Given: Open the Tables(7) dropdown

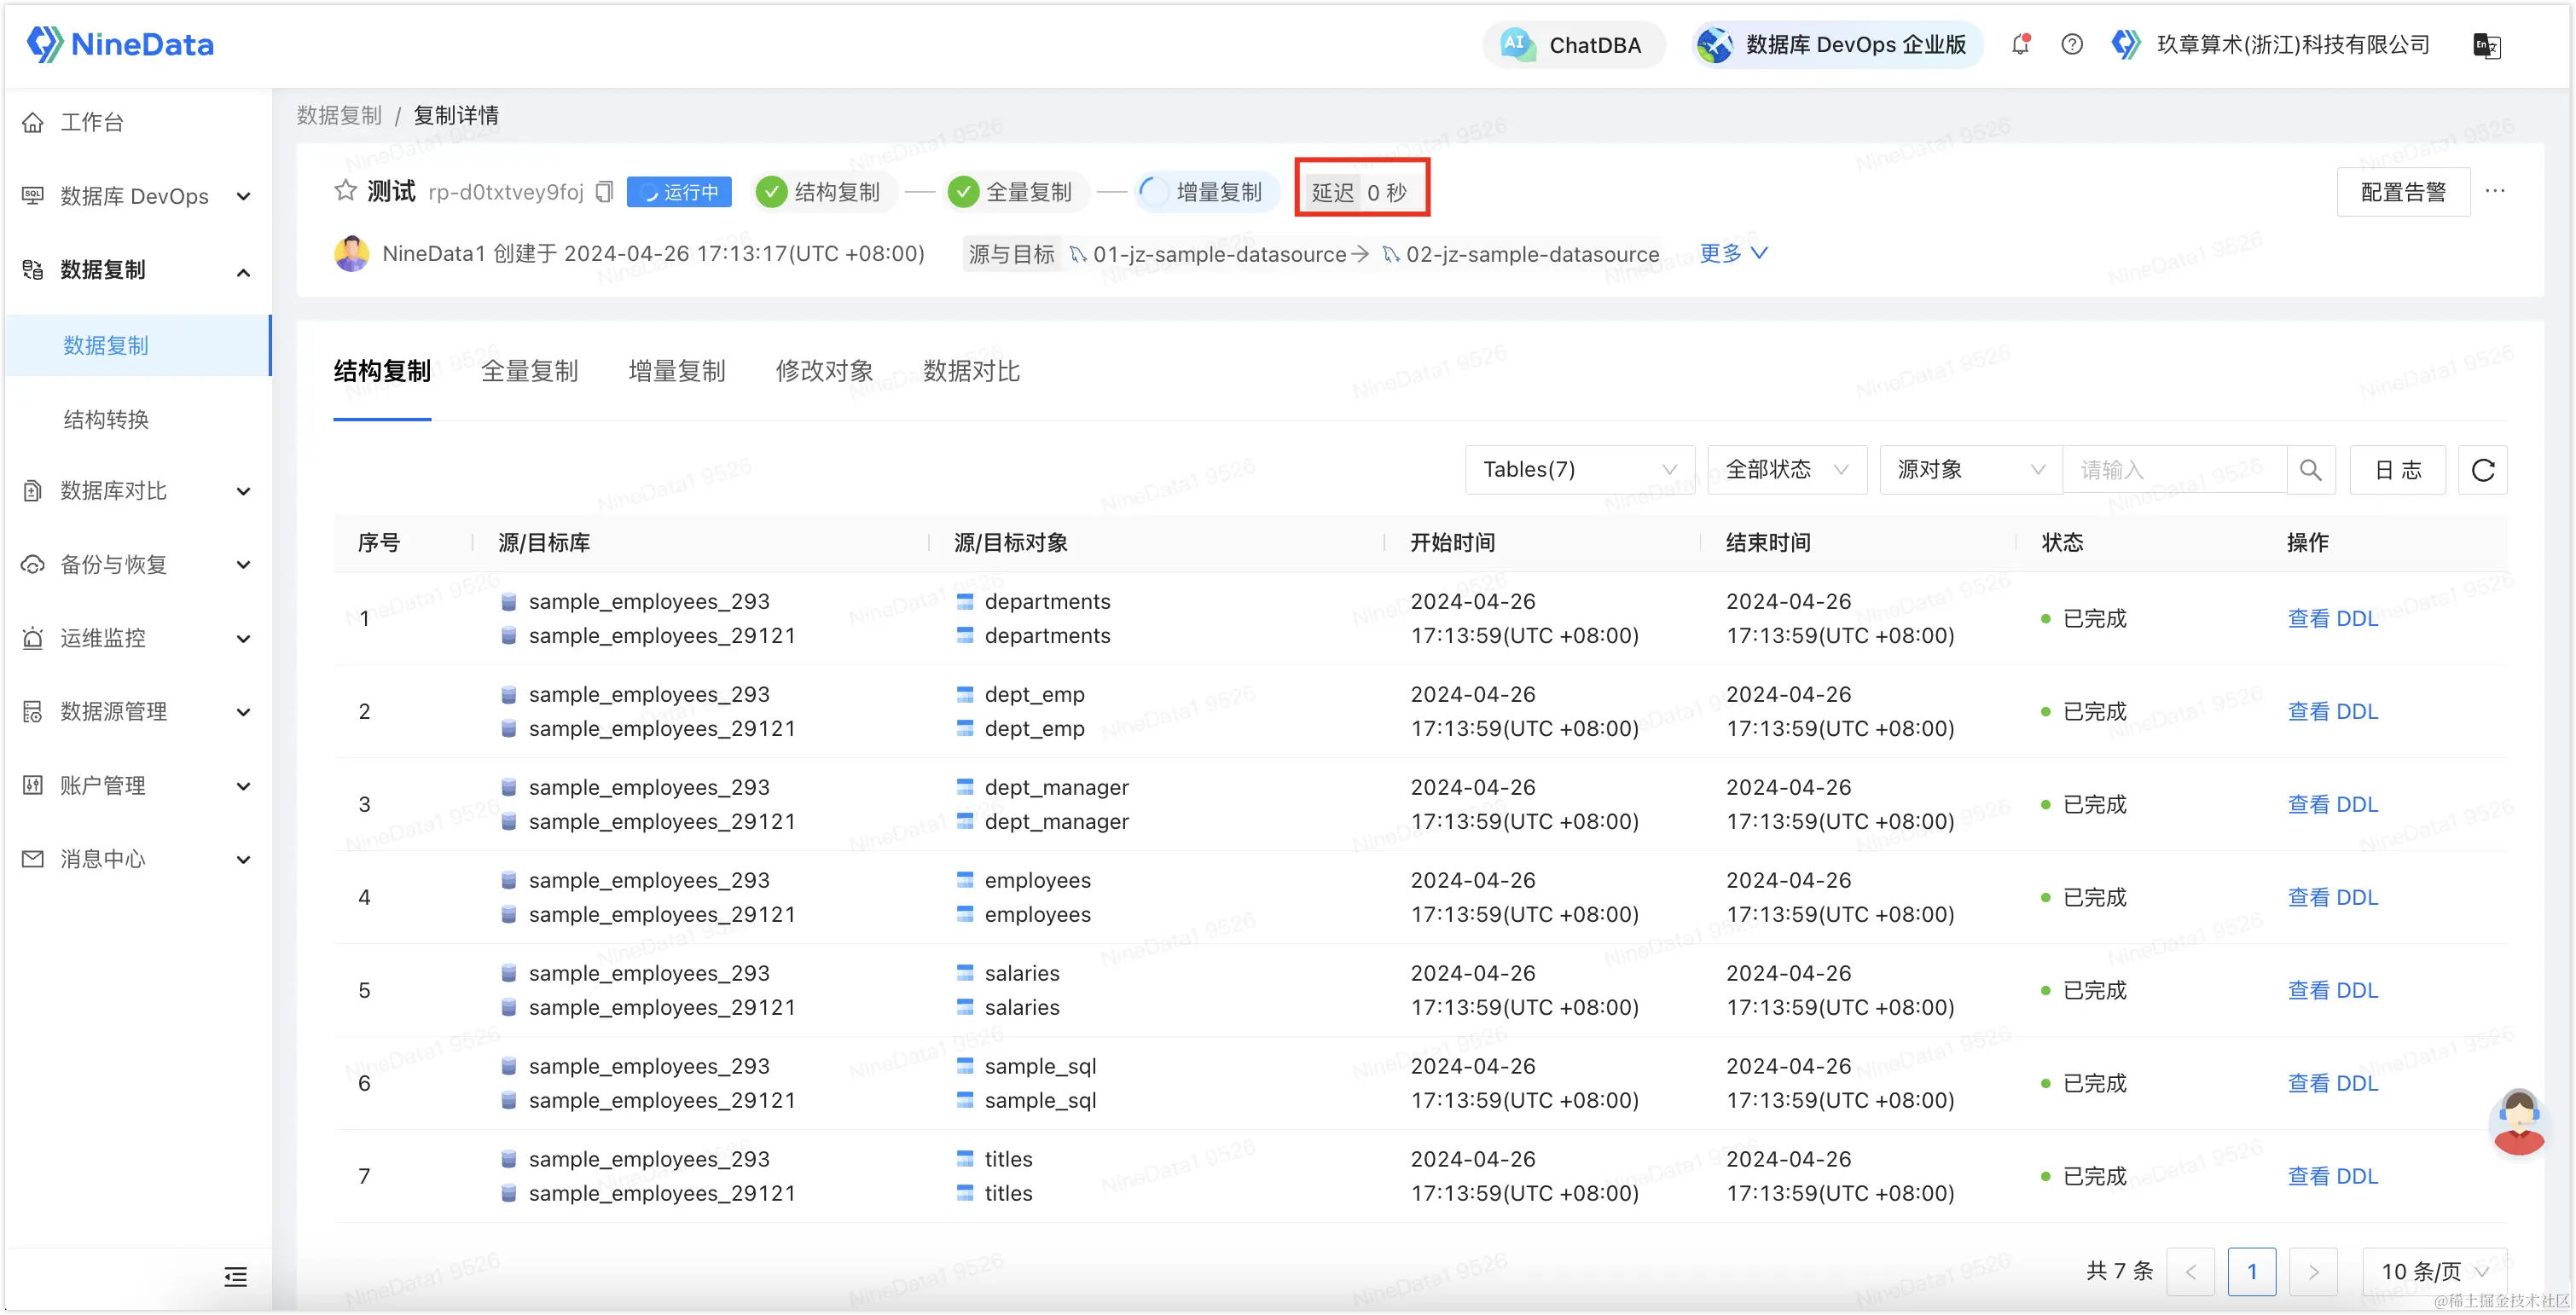Looking at the screenshot, I should (x=1578, y=470).
